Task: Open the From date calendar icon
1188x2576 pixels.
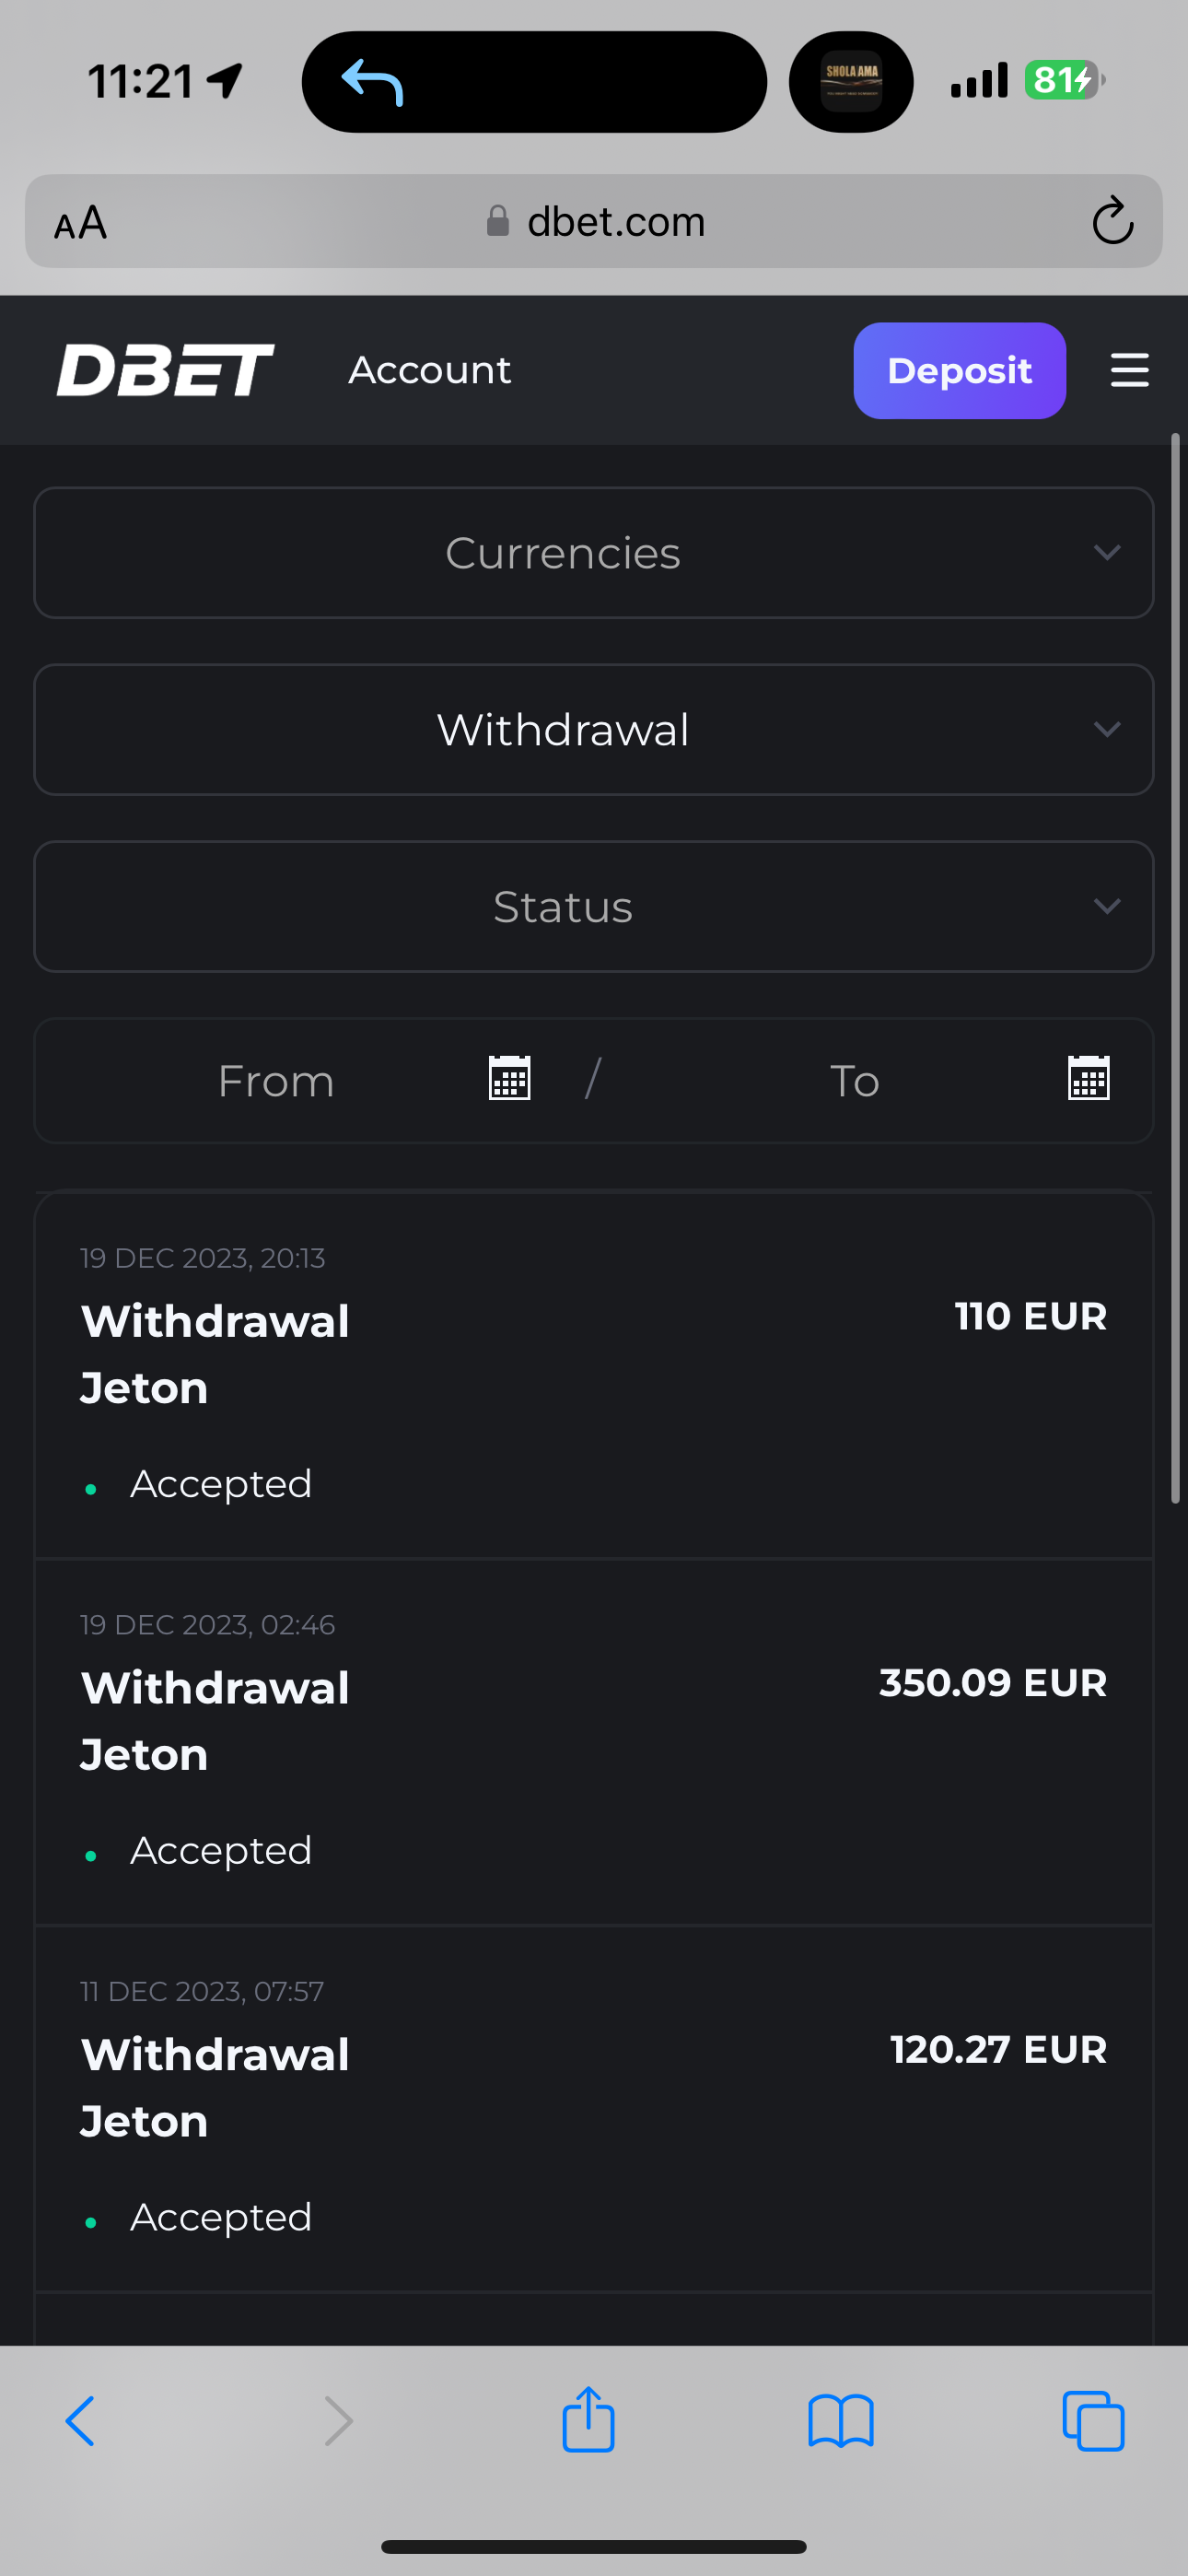Action: tap(509, 1079)
